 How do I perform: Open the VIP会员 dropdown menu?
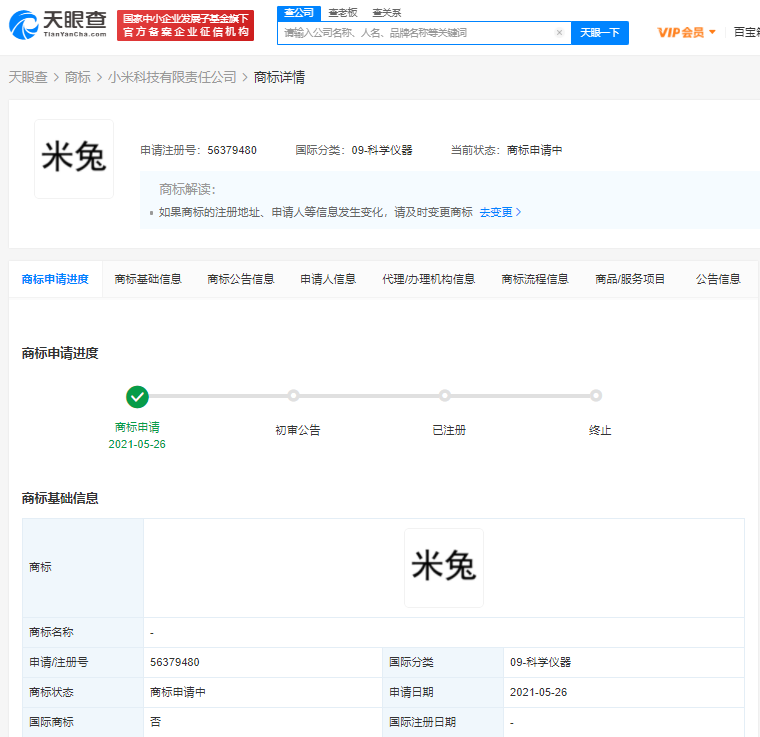point(686,33)
